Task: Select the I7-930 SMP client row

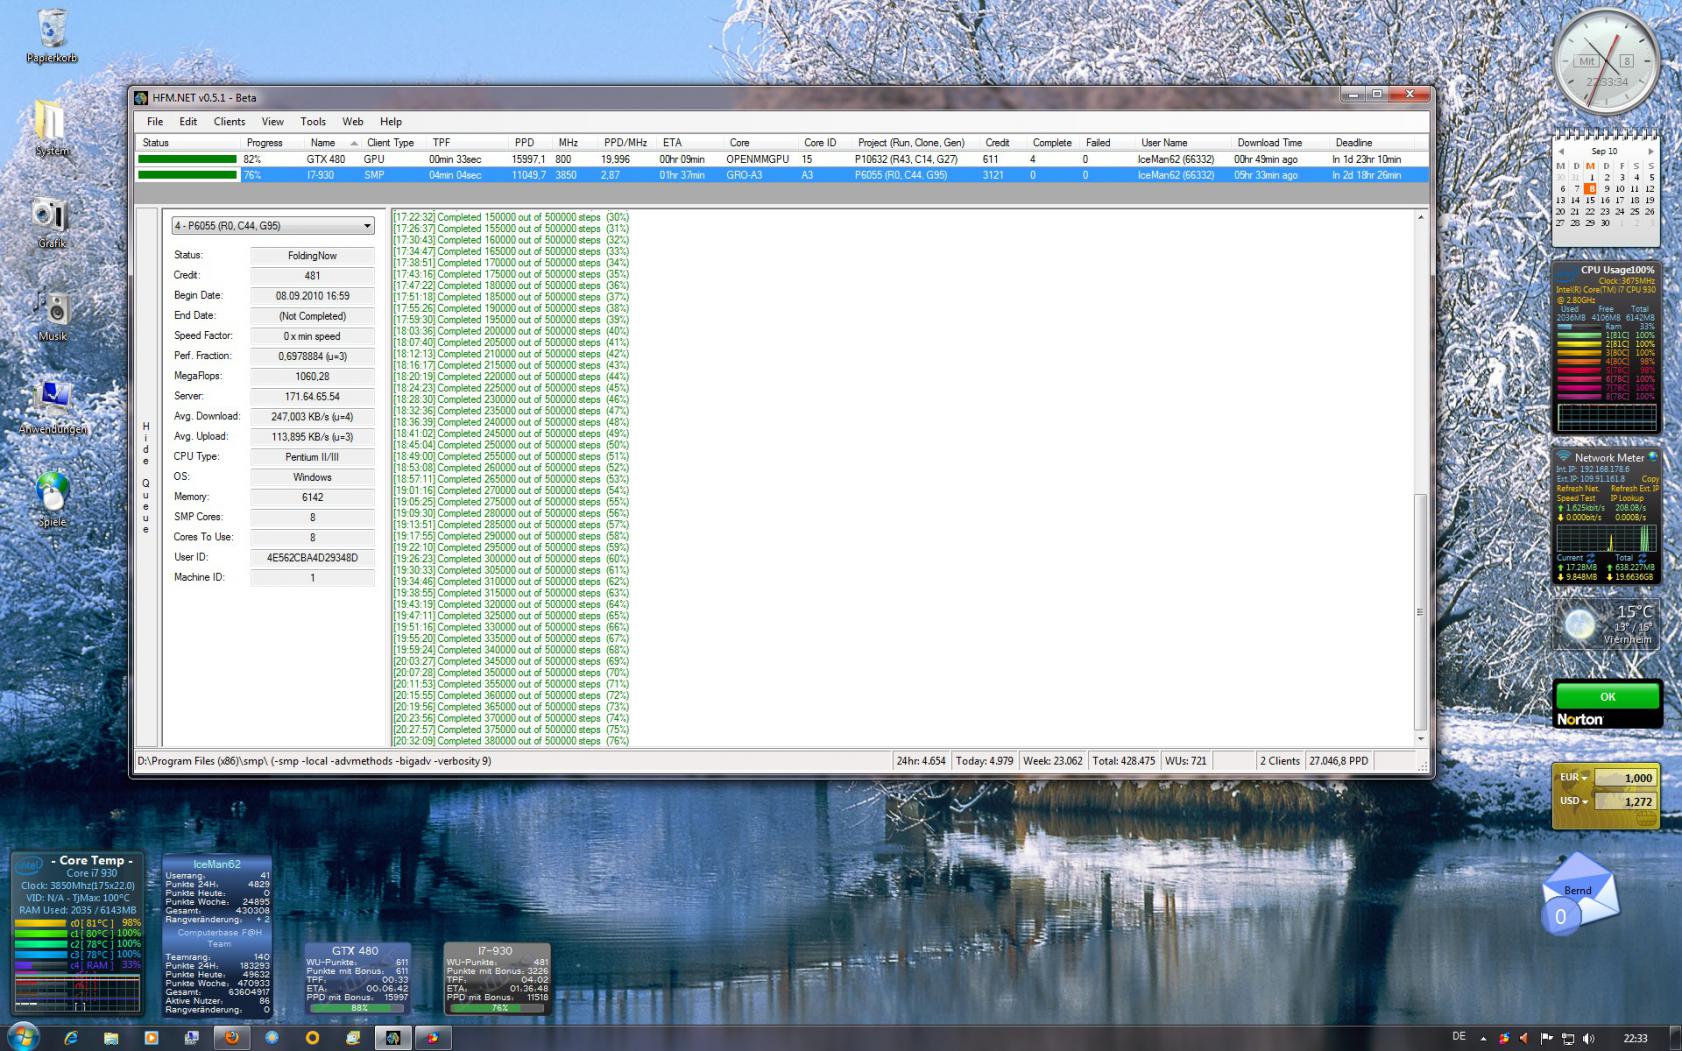Action: (x=781, y=175)
